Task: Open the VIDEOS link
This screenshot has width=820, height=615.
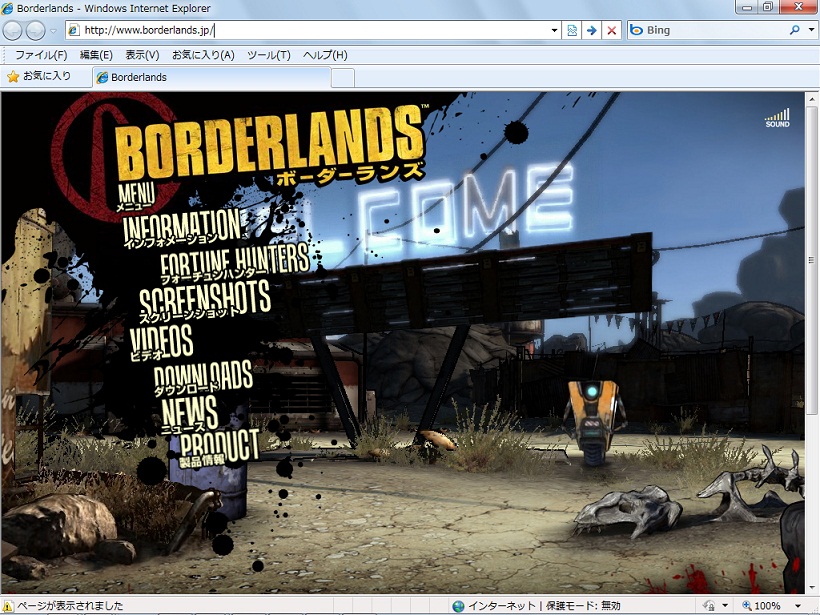Action: (161, 342)
